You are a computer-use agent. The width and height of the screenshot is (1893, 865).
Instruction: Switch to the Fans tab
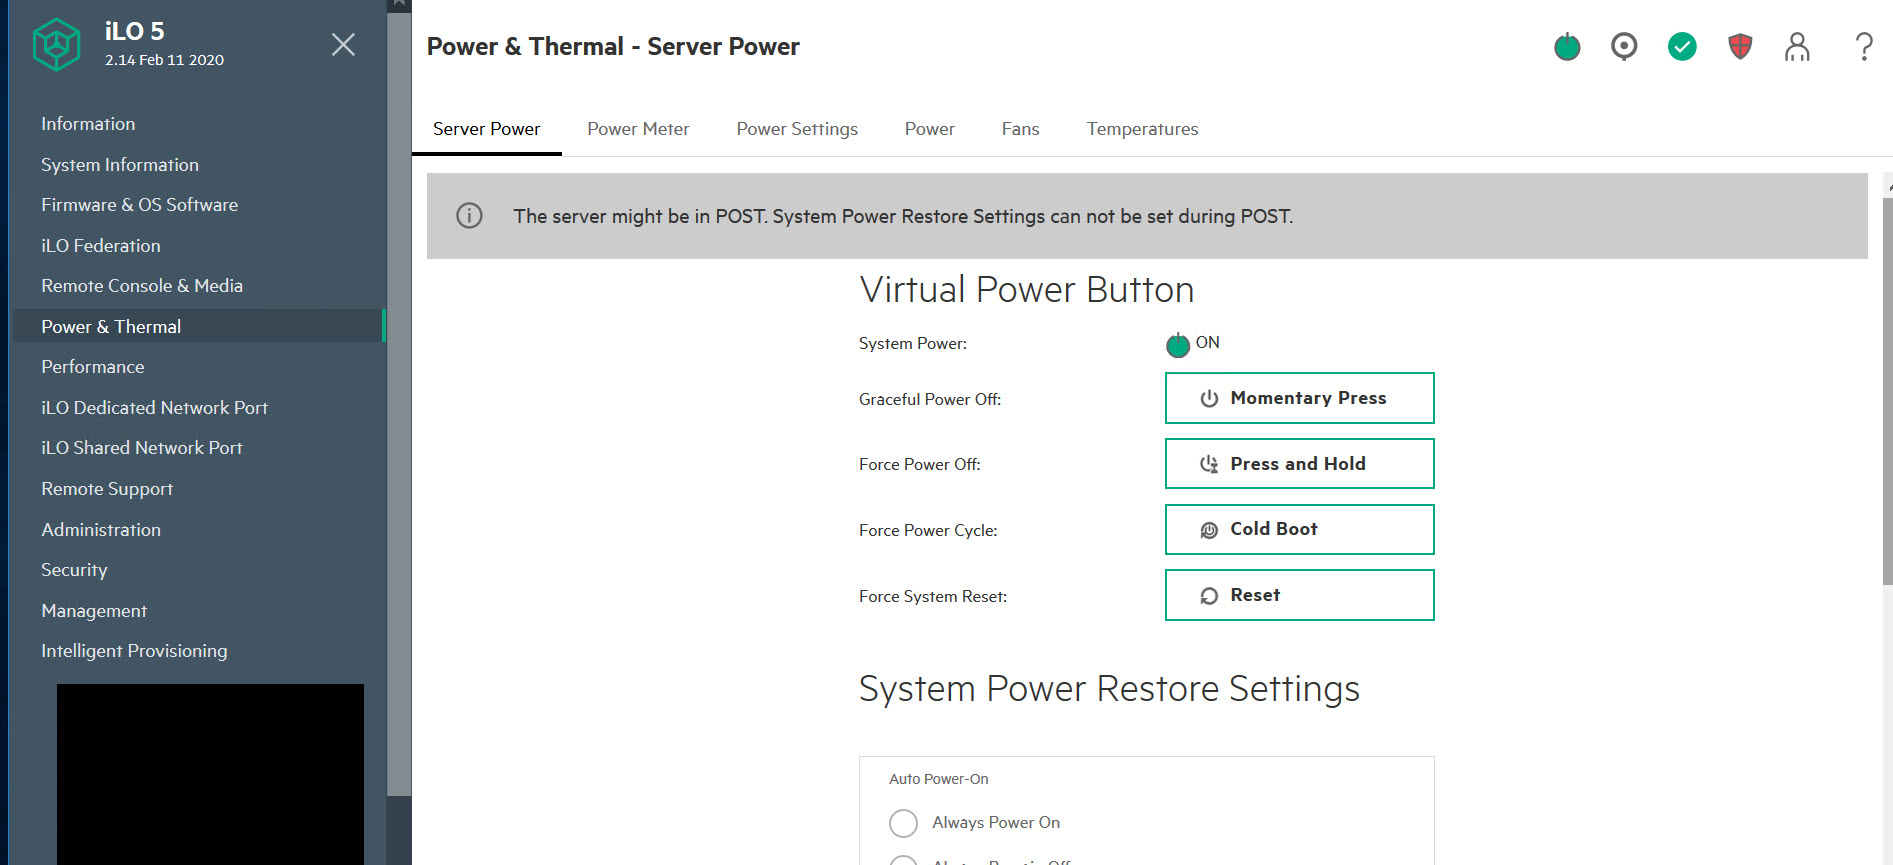click(1020, 129)
